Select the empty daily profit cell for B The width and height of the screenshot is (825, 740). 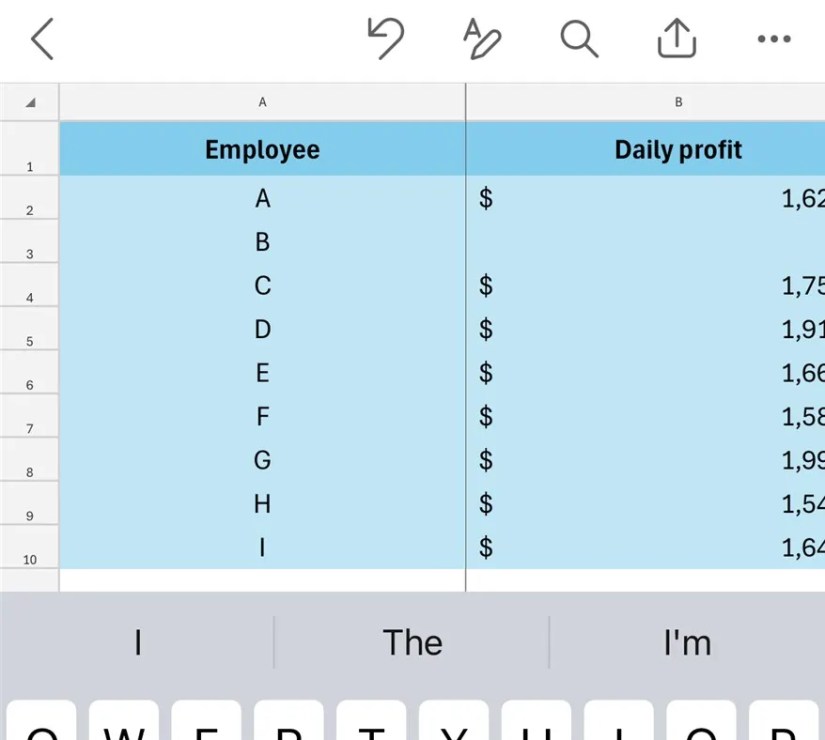(x=646, y=242)
